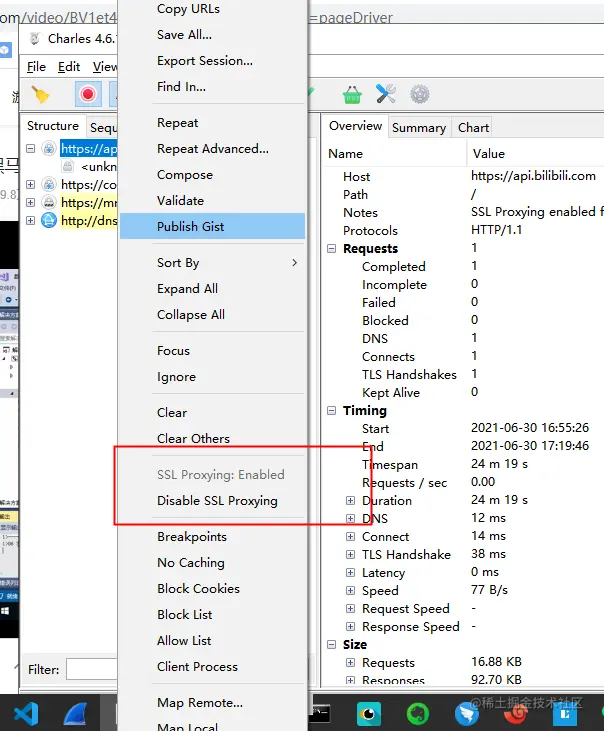
Task: Switch to the Structure tab
Action: [53, 126]
